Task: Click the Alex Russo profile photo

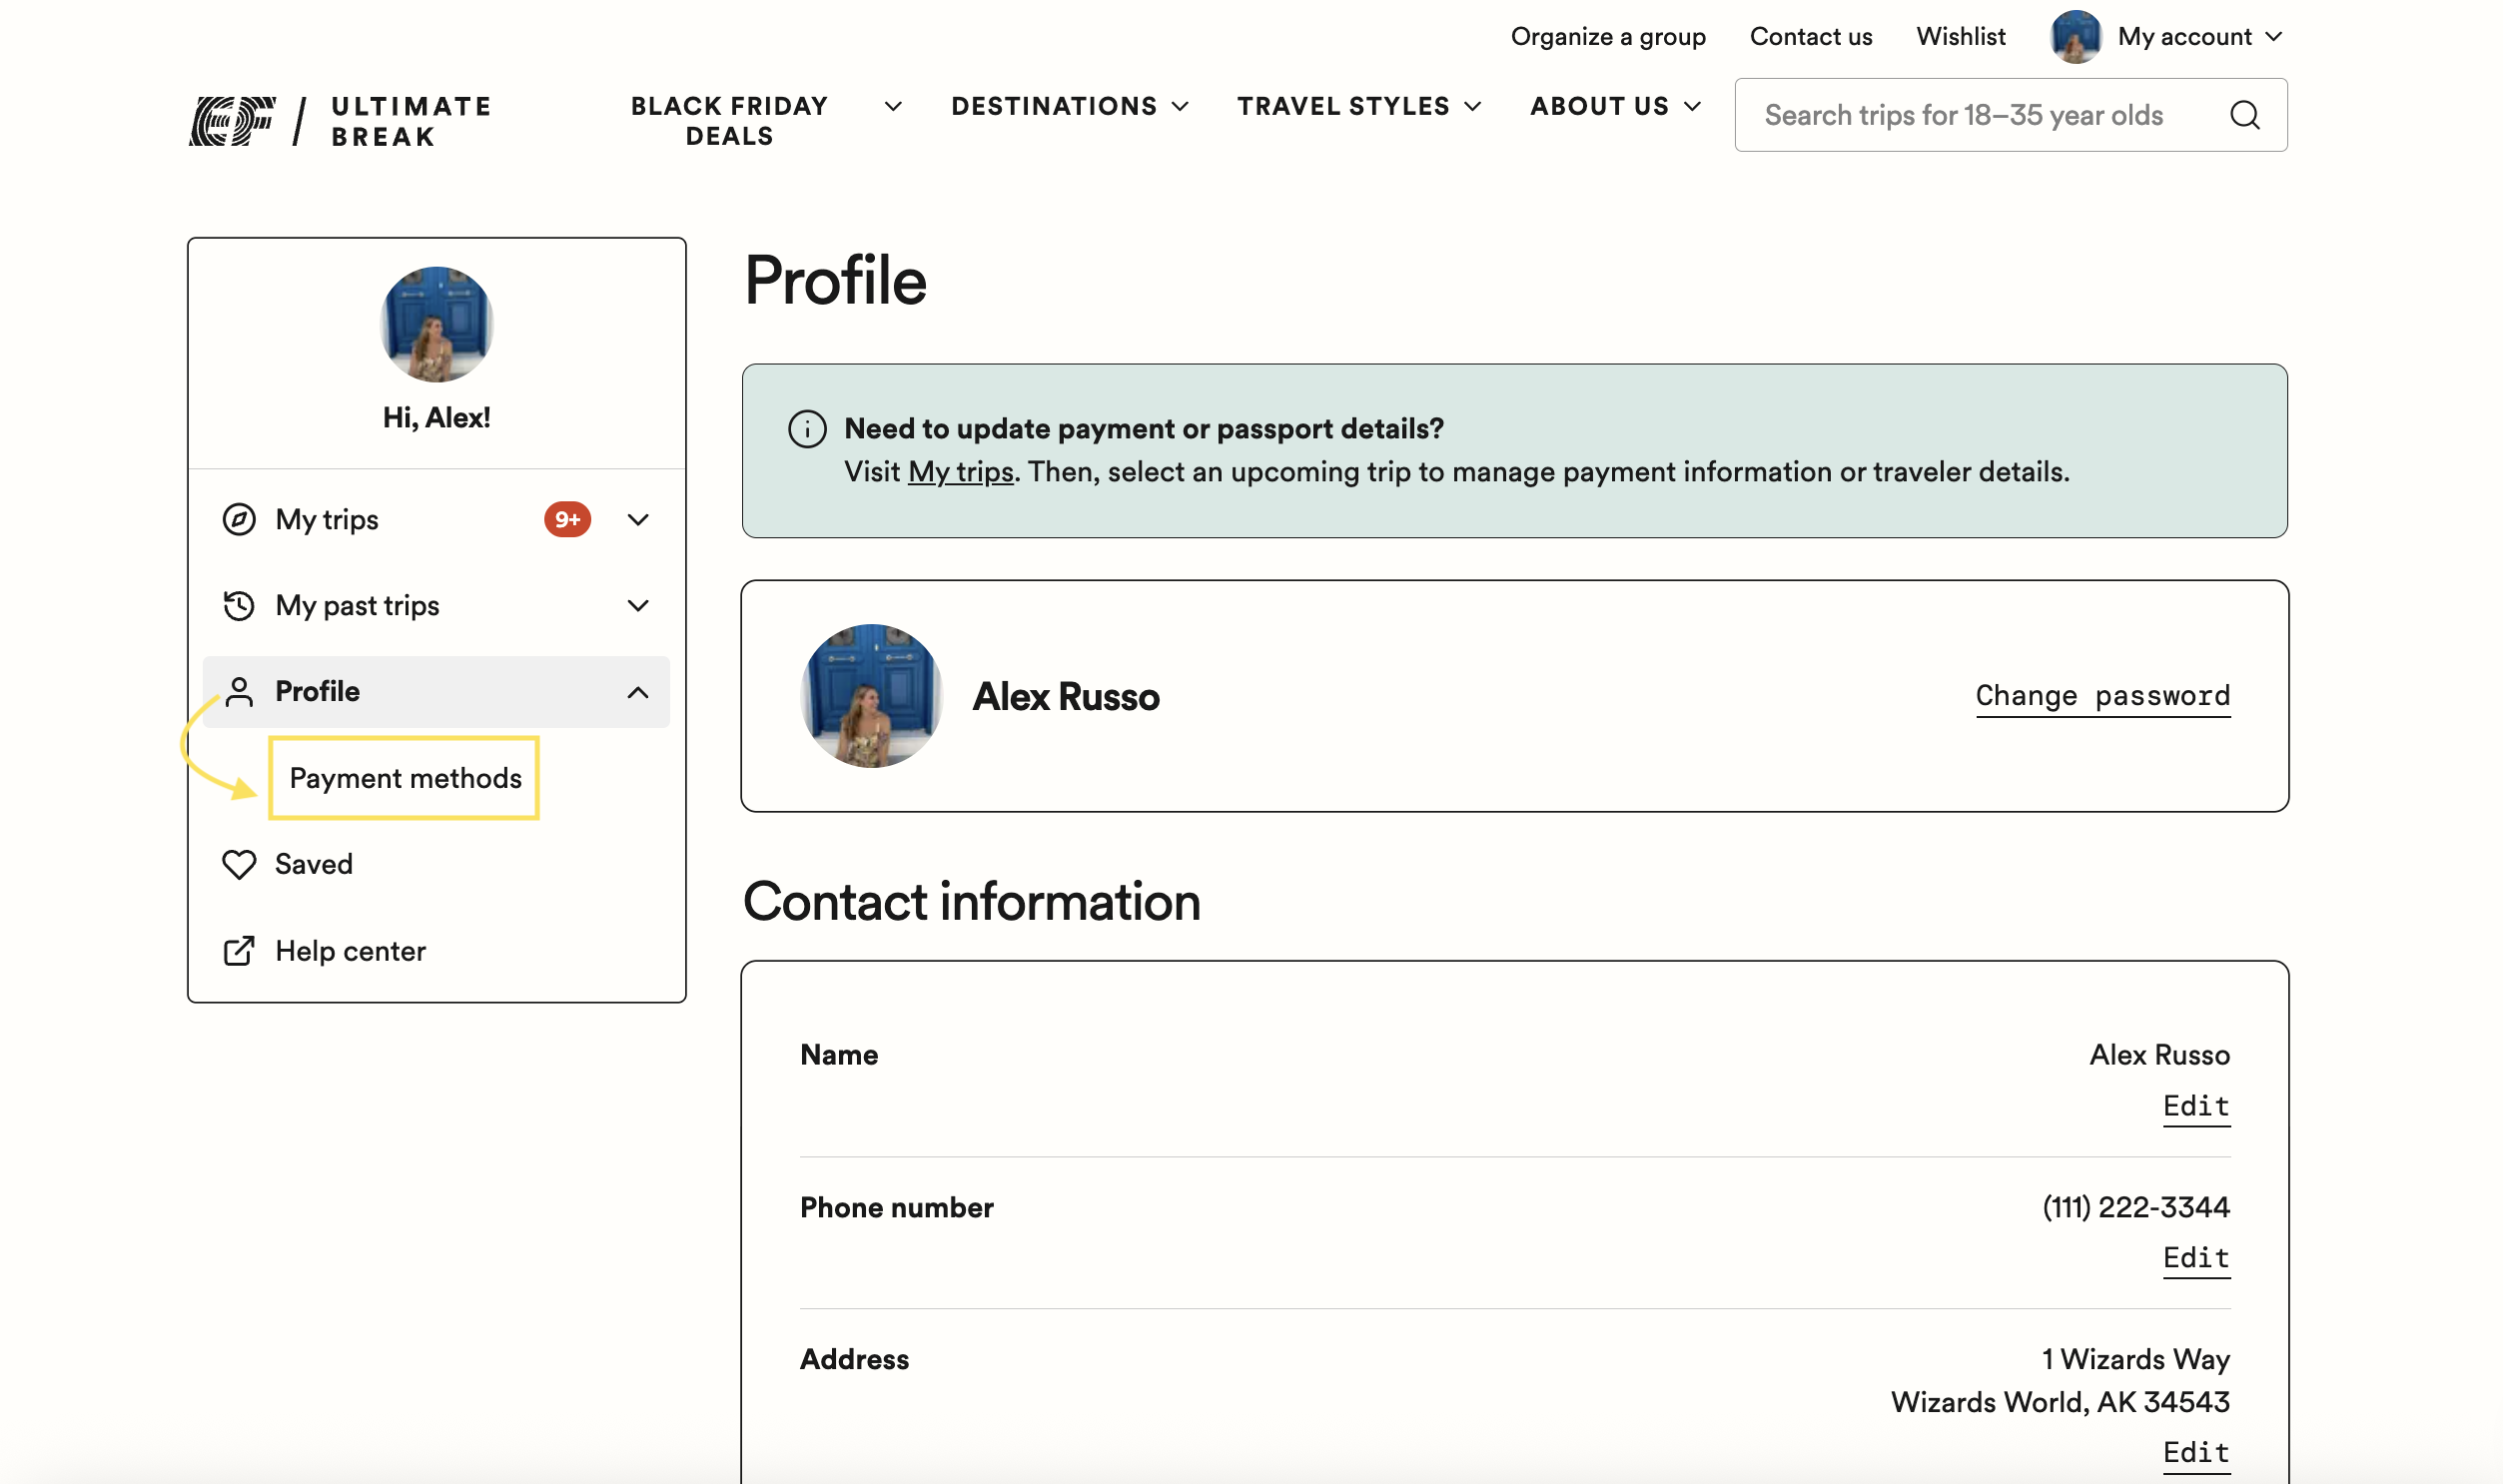Action: (x=872, y=696)
